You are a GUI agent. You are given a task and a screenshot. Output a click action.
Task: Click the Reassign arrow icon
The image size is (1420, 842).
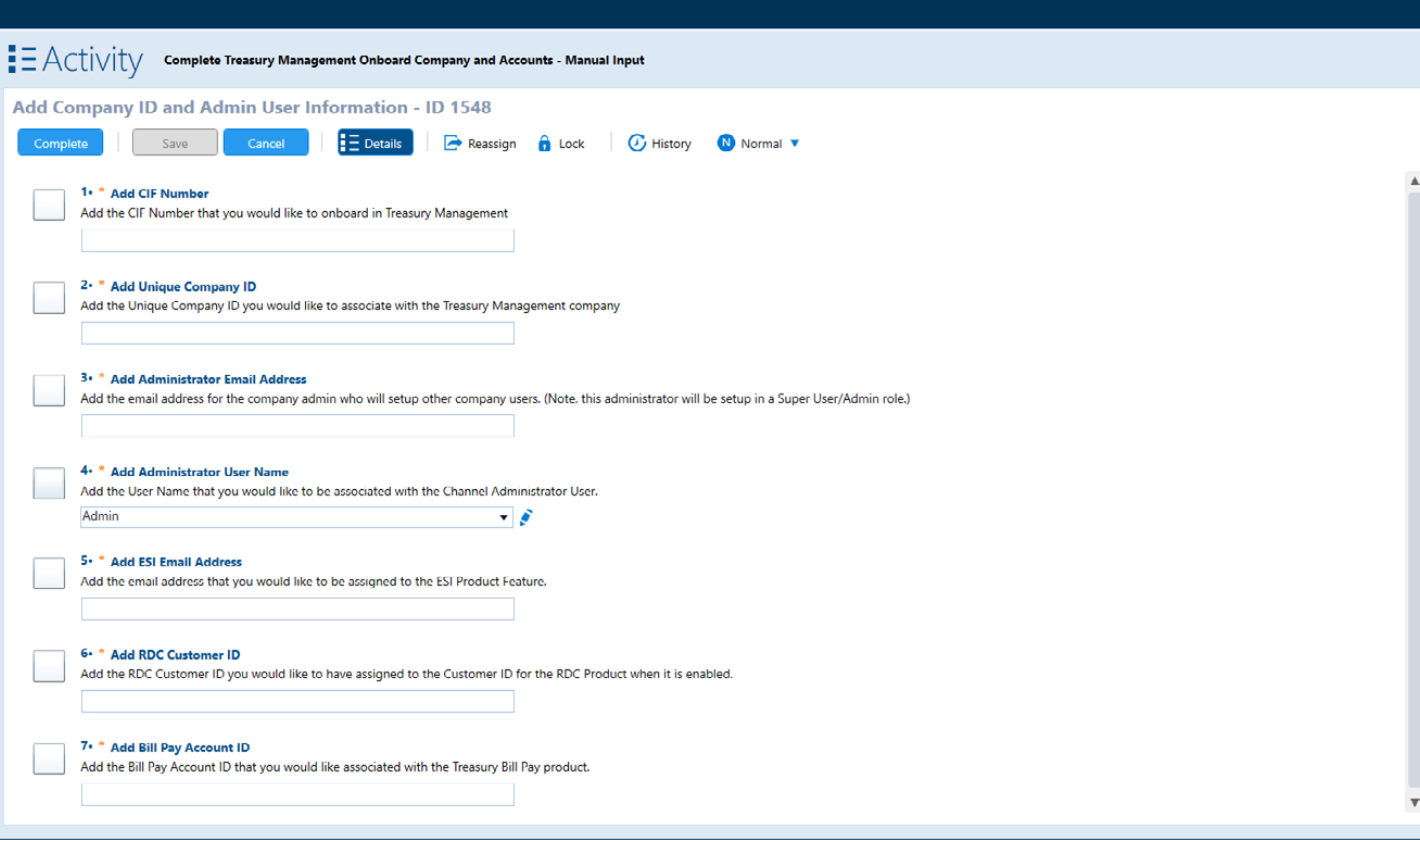pos(452,143)
